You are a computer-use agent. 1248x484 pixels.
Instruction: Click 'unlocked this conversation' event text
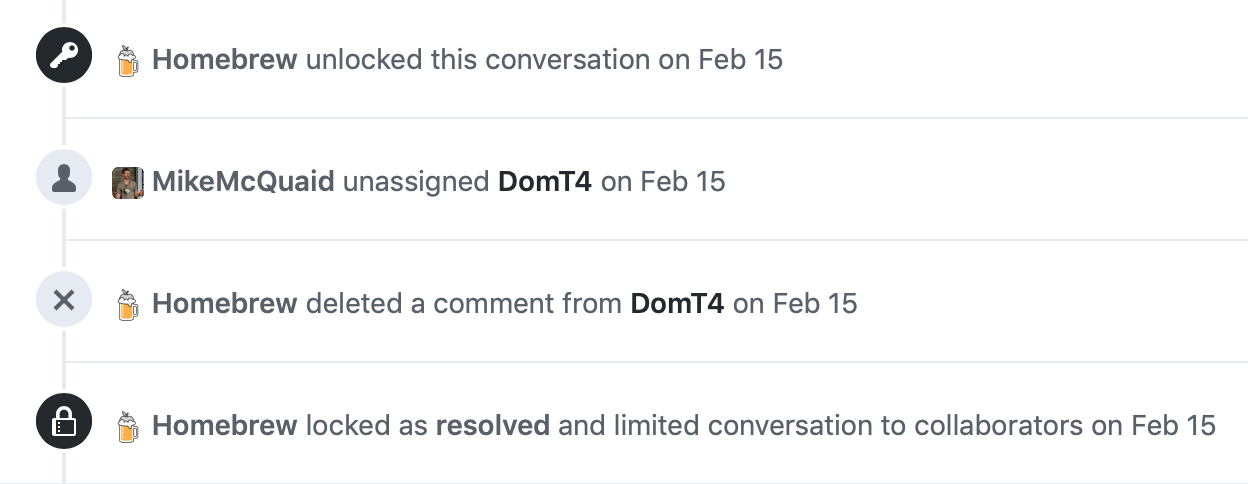pyautogui.click(x=478, y=59)
